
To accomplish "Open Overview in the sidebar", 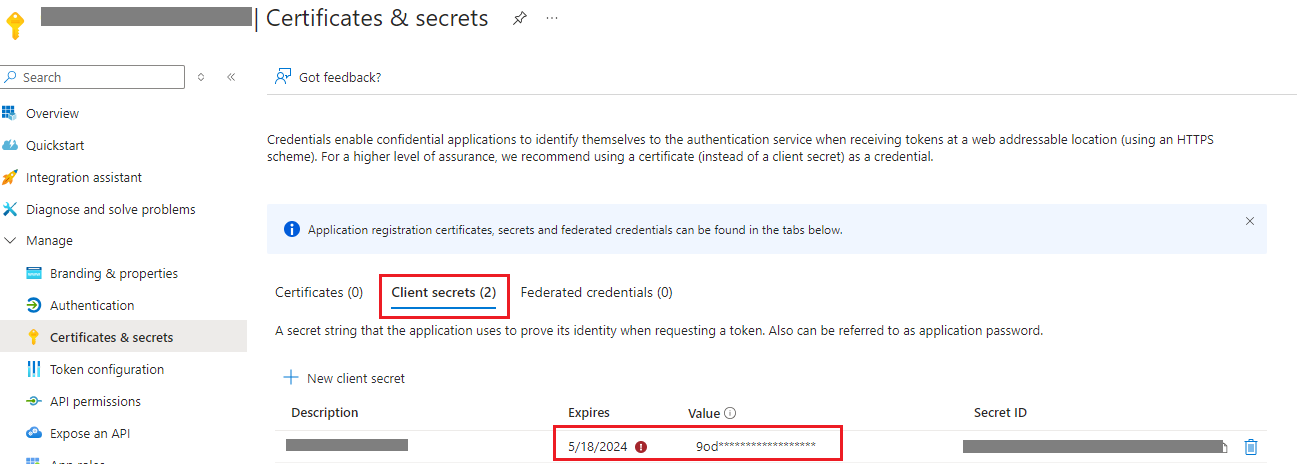I will (x=52, y=113).
